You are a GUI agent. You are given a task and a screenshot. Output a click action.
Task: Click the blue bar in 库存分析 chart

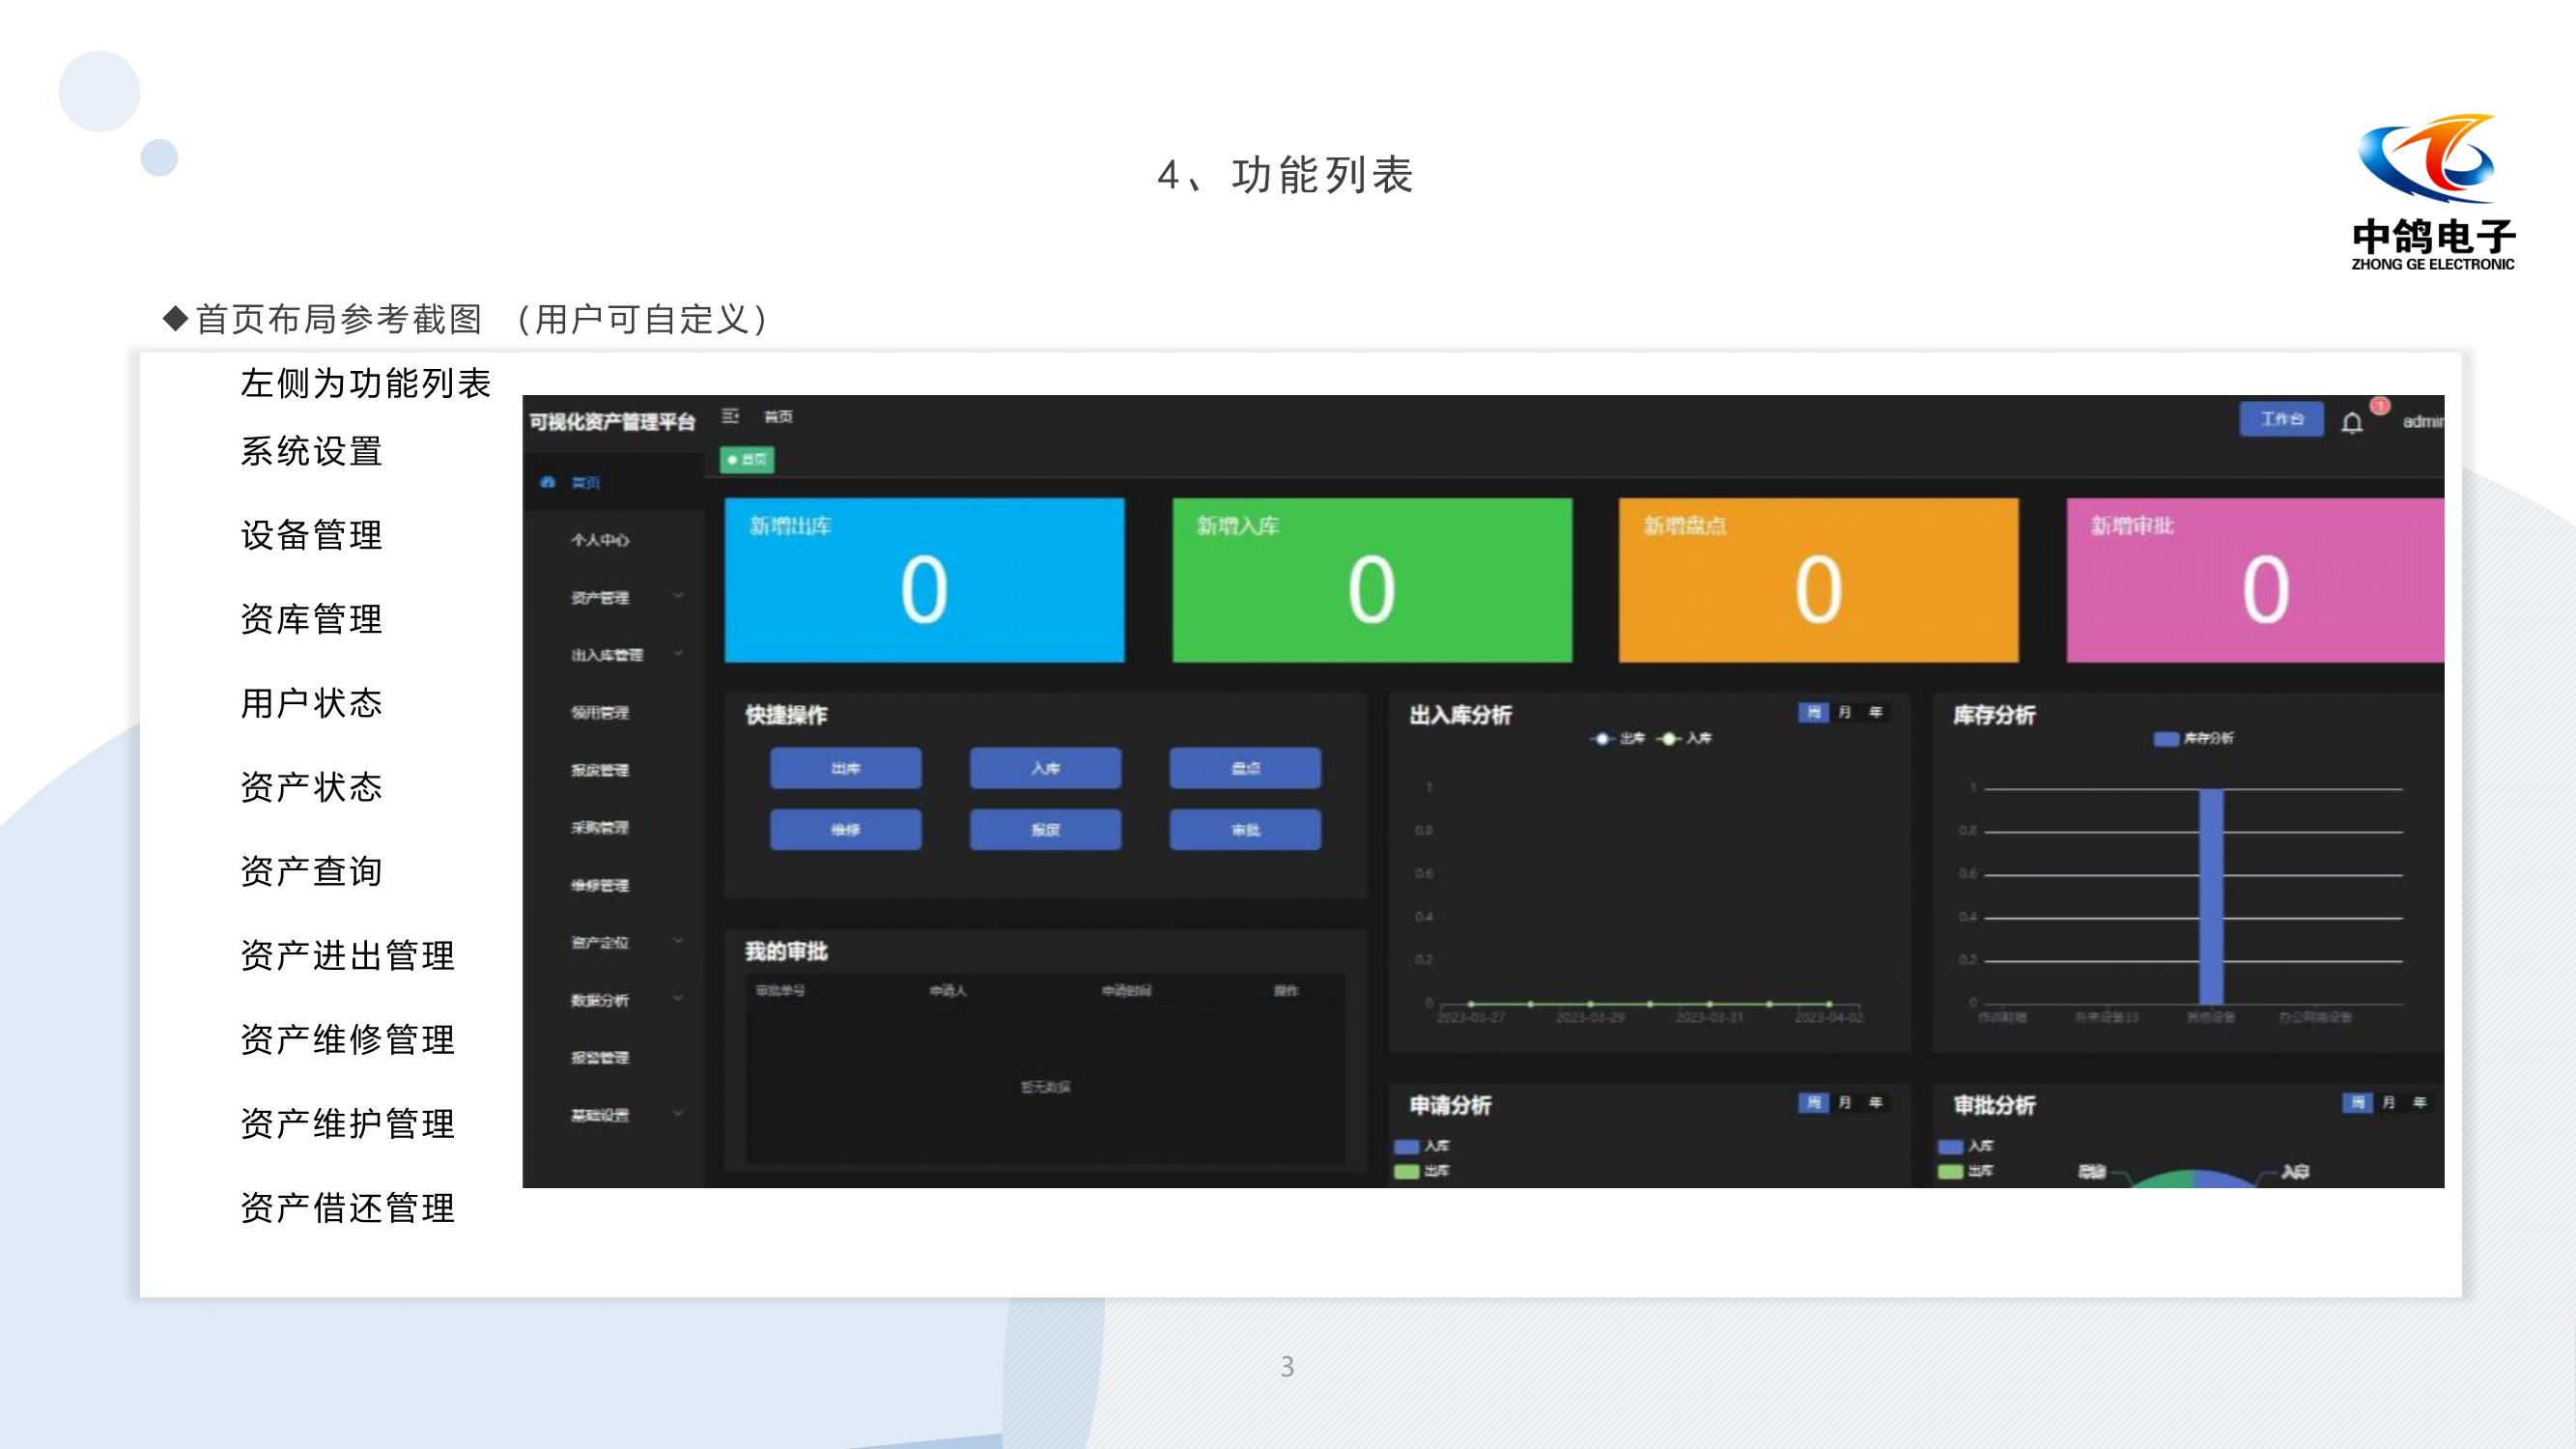(2212, 896)
